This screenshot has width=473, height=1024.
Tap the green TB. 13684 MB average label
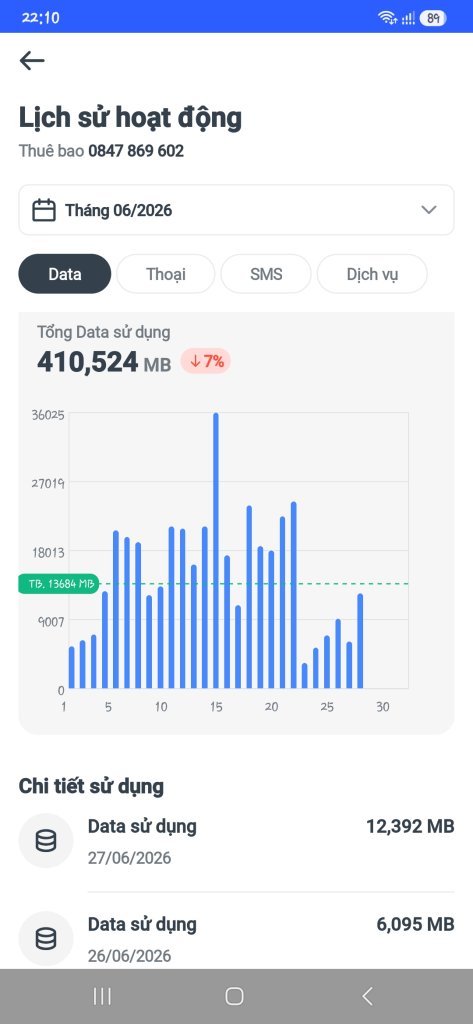[x=58, y=584]
